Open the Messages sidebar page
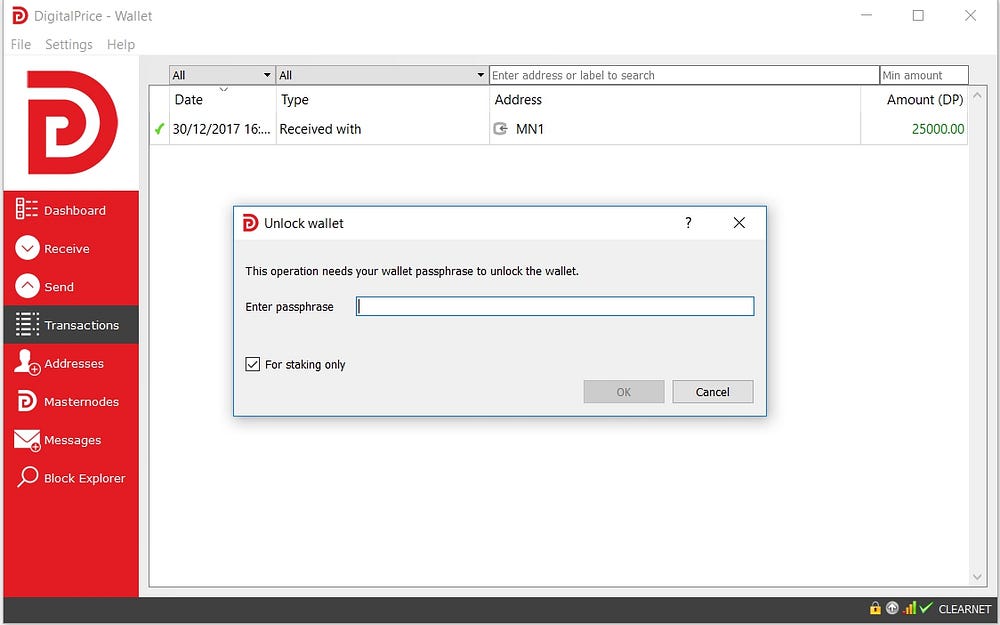The image size is (1000, 625). tap(71, 439)
